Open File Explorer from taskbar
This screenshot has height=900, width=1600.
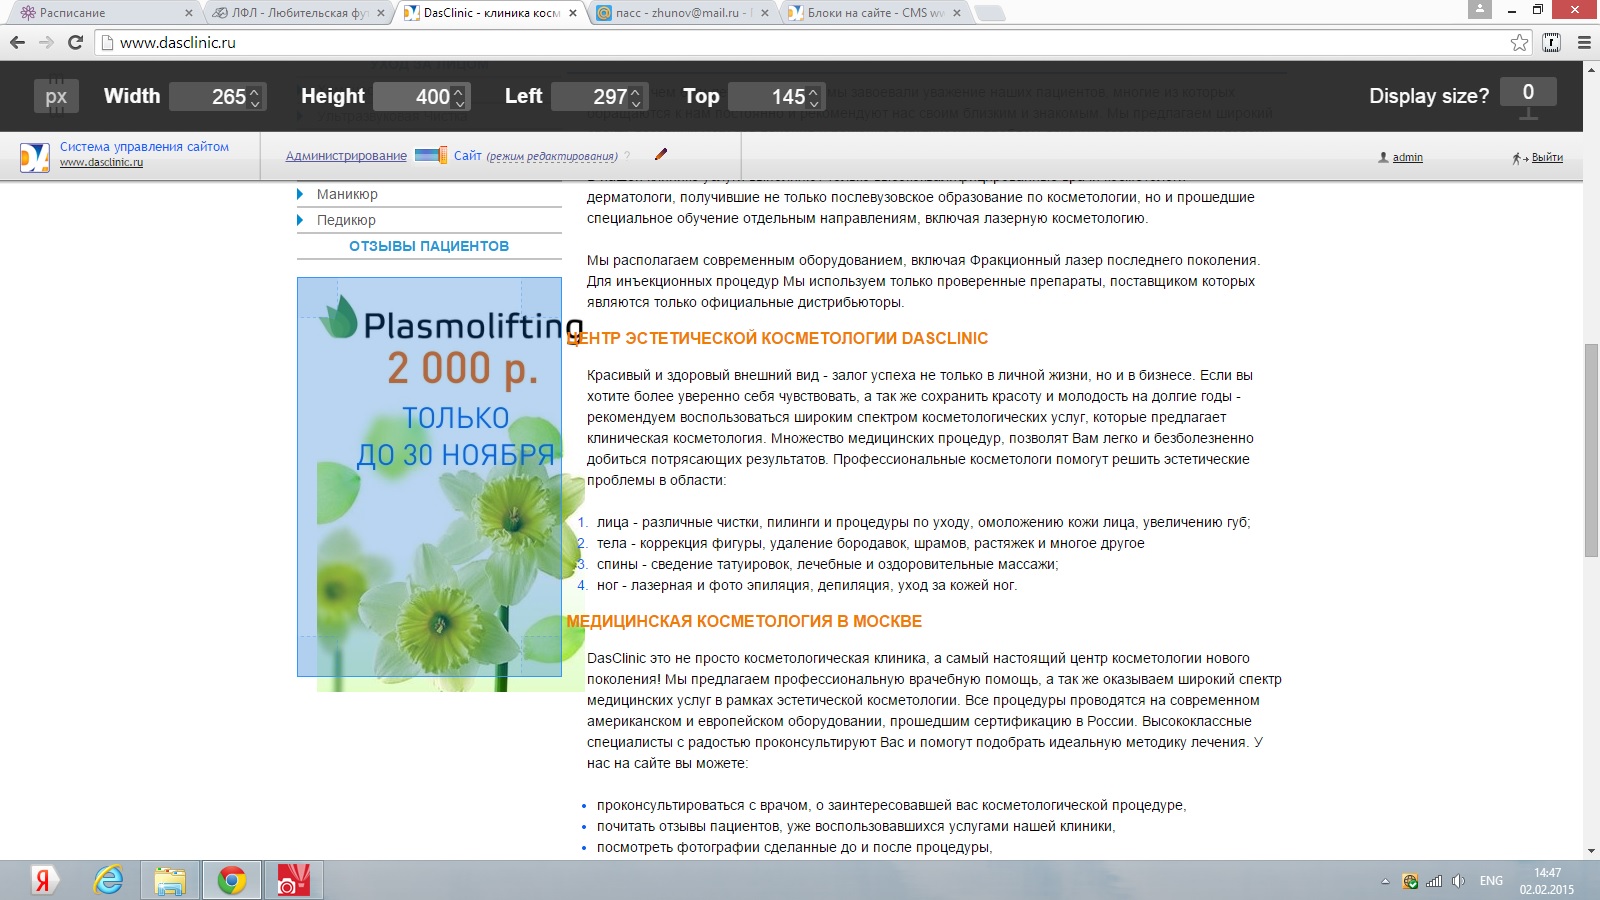pyautogui.click(x=170, y=880)
